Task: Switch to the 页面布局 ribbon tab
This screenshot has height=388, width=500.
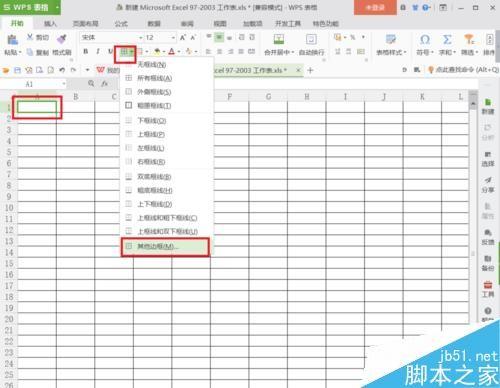Action: [86, 24]
